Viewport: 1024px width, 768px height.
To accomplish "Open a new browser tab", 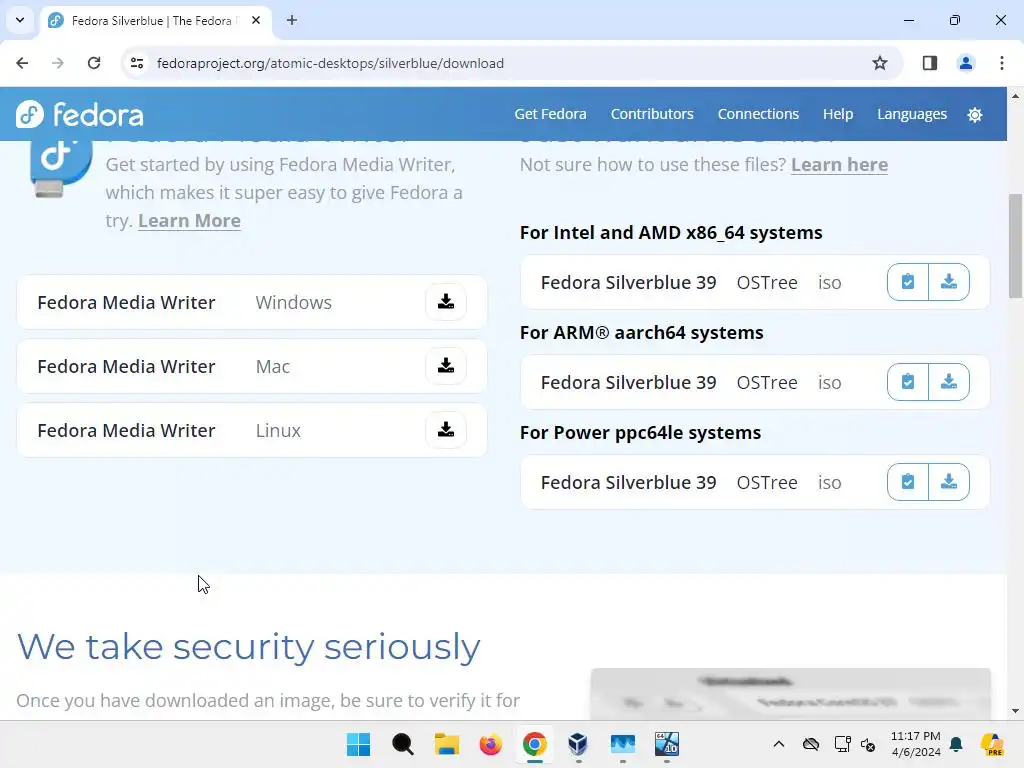I will click(292, 20).
